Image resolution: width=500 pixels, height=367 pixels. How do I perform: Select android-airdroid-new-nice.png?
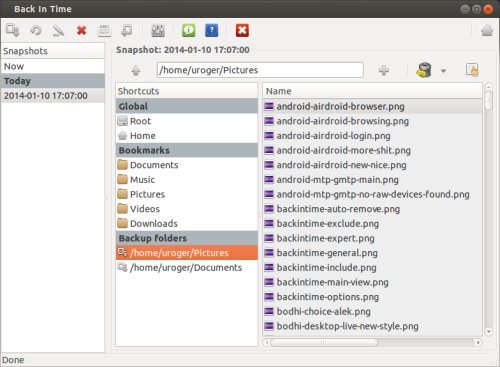[x=372, y=165]
